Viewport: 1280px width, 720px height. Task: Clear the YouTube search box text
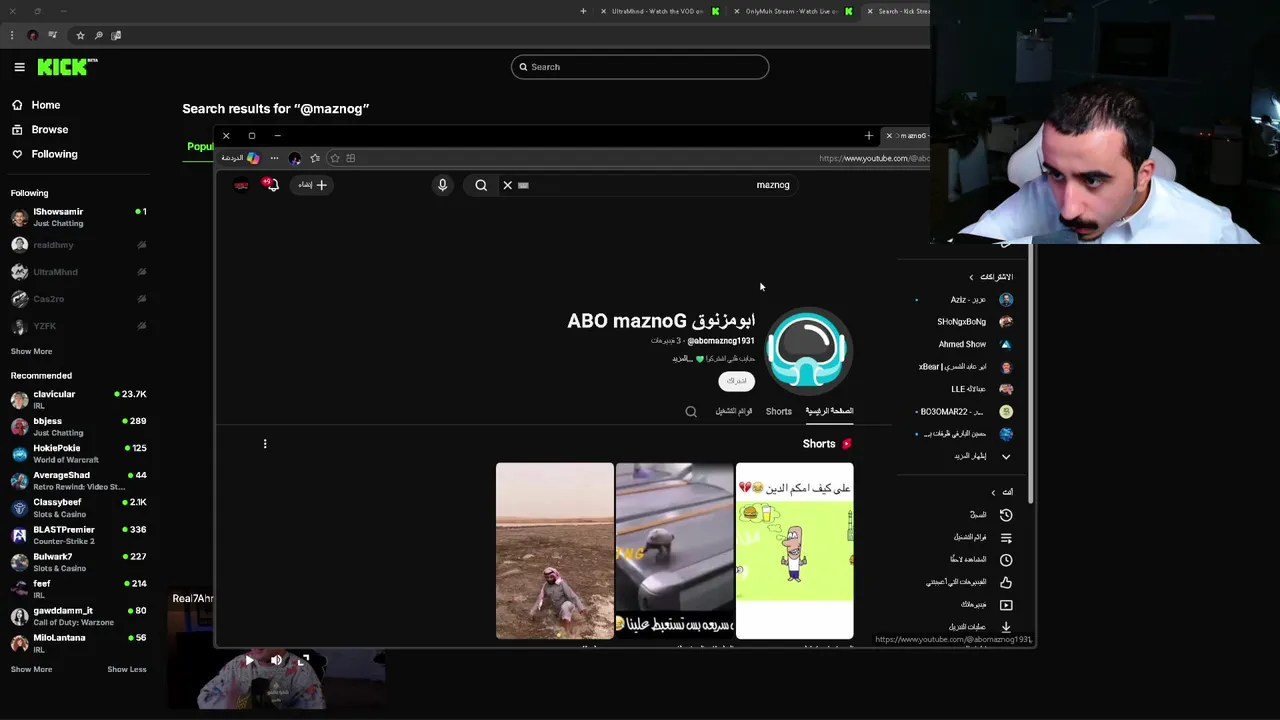[507, 185]
